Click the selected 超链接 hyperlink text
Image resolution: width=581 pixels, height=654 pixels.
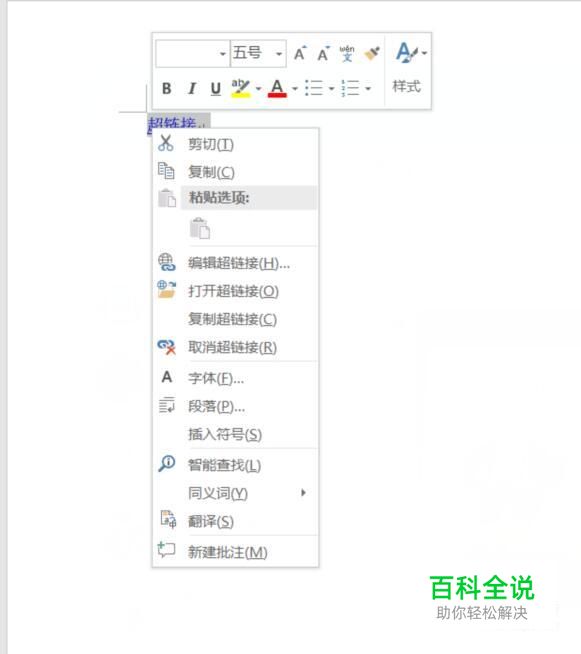pos(172,123)
